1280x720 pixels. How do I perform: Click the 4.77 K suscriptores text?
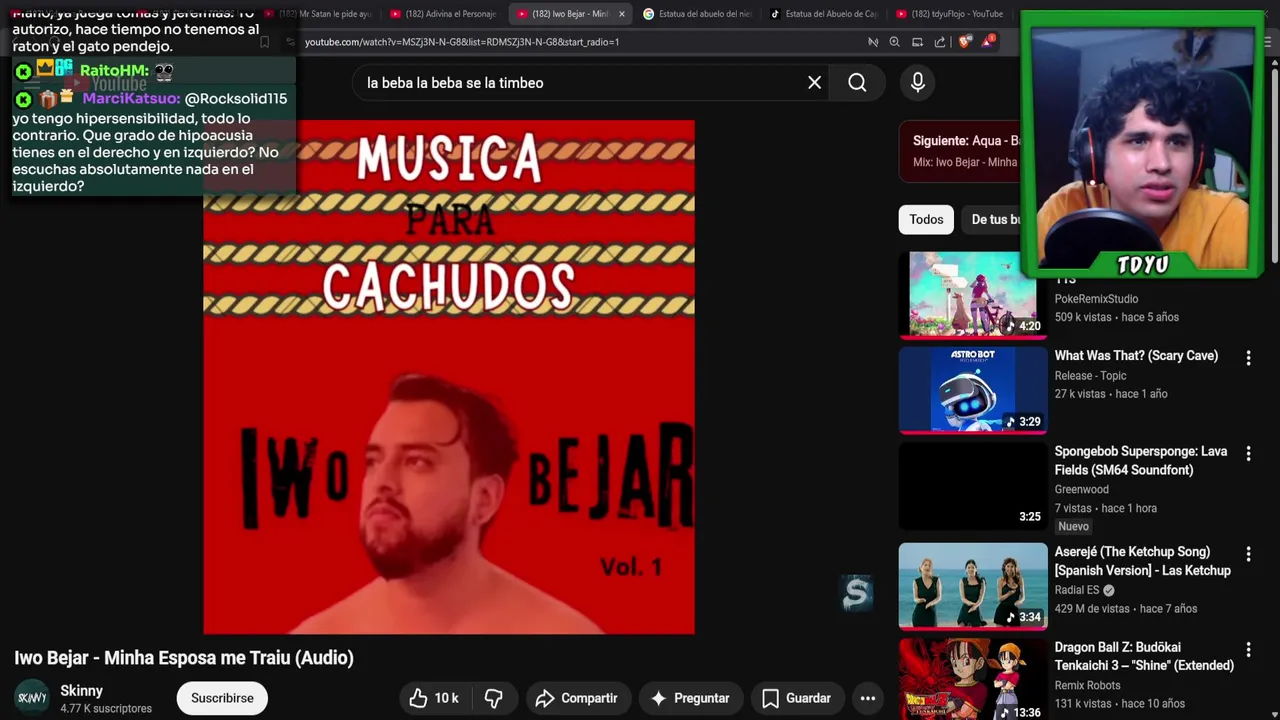pyautogui.click(x=106, y=709)
